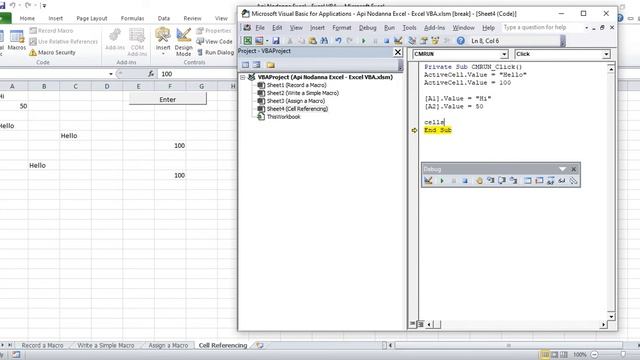Click View Code icon in Project pane
This screenshot has width=640, height=360.
coord(245,65)
